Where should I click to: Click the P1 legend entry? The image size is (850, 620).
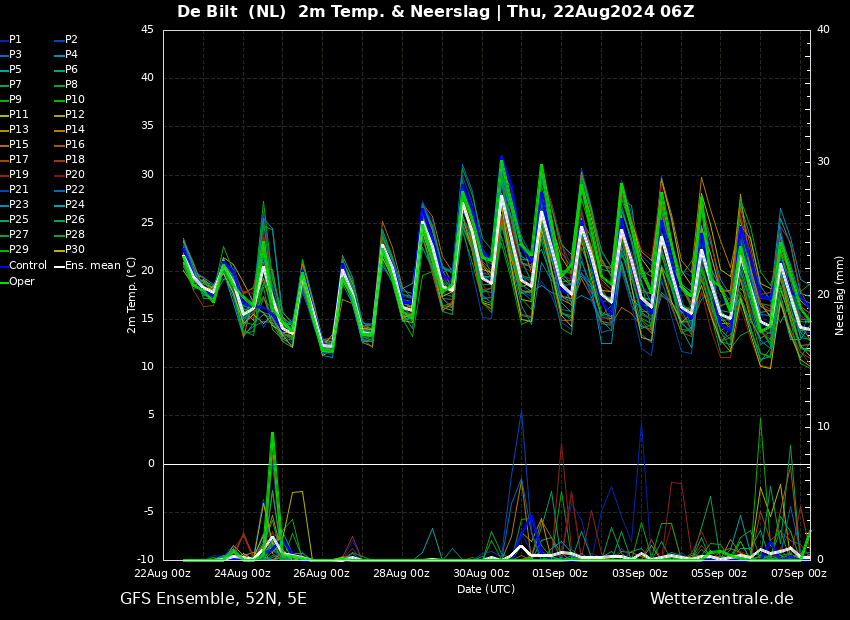coord(15,40)
